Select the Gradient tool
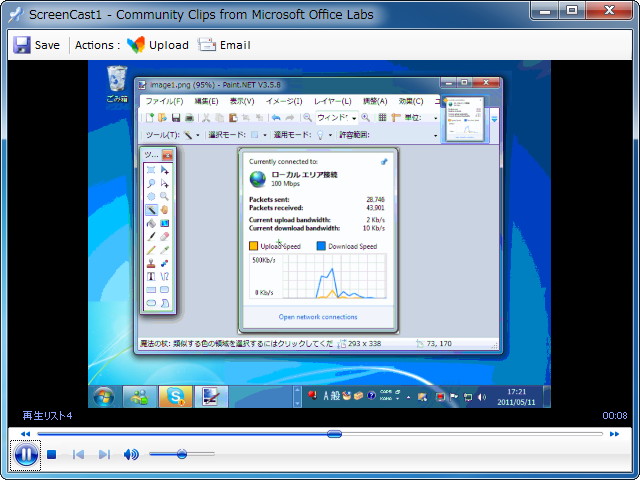 (164, 223)
